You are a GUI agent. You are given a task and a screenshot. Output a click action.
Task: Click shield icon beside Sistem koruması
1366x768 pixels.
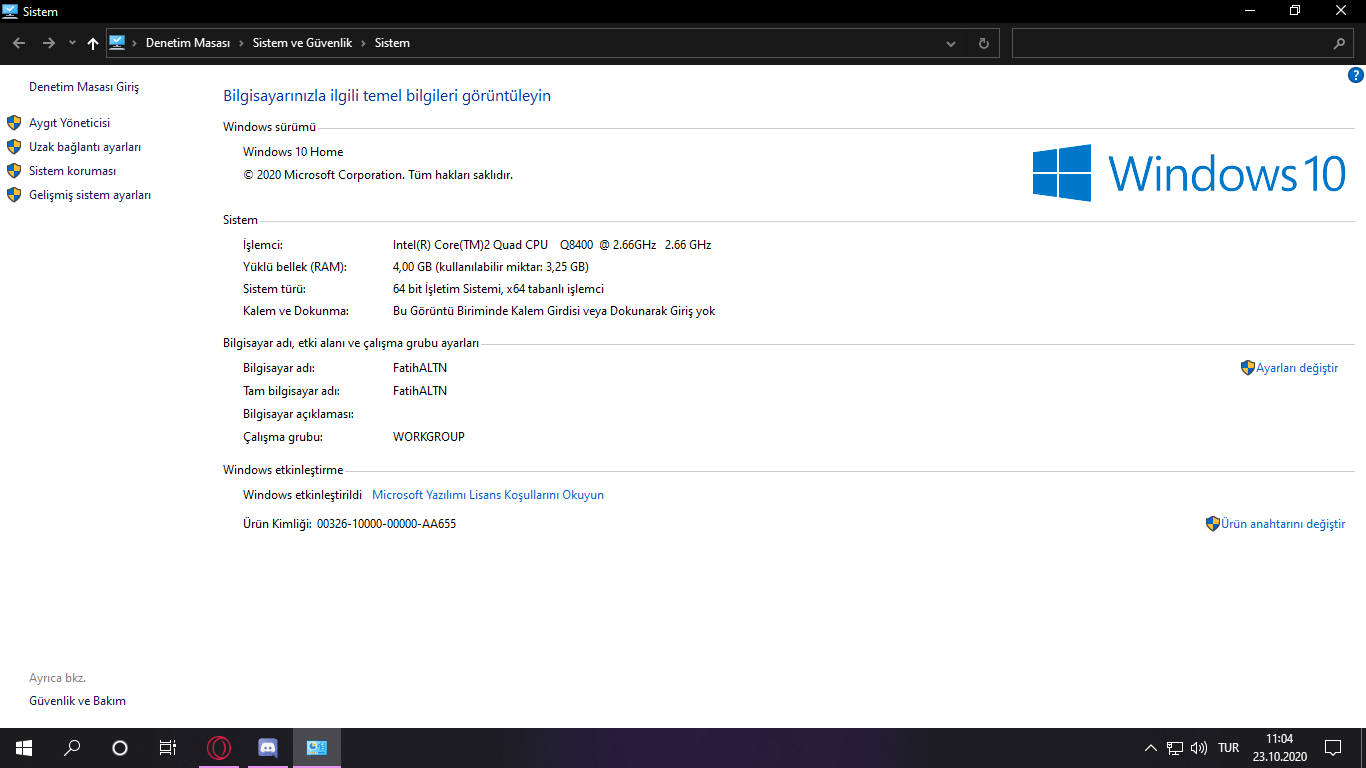[x=14, y=171]
